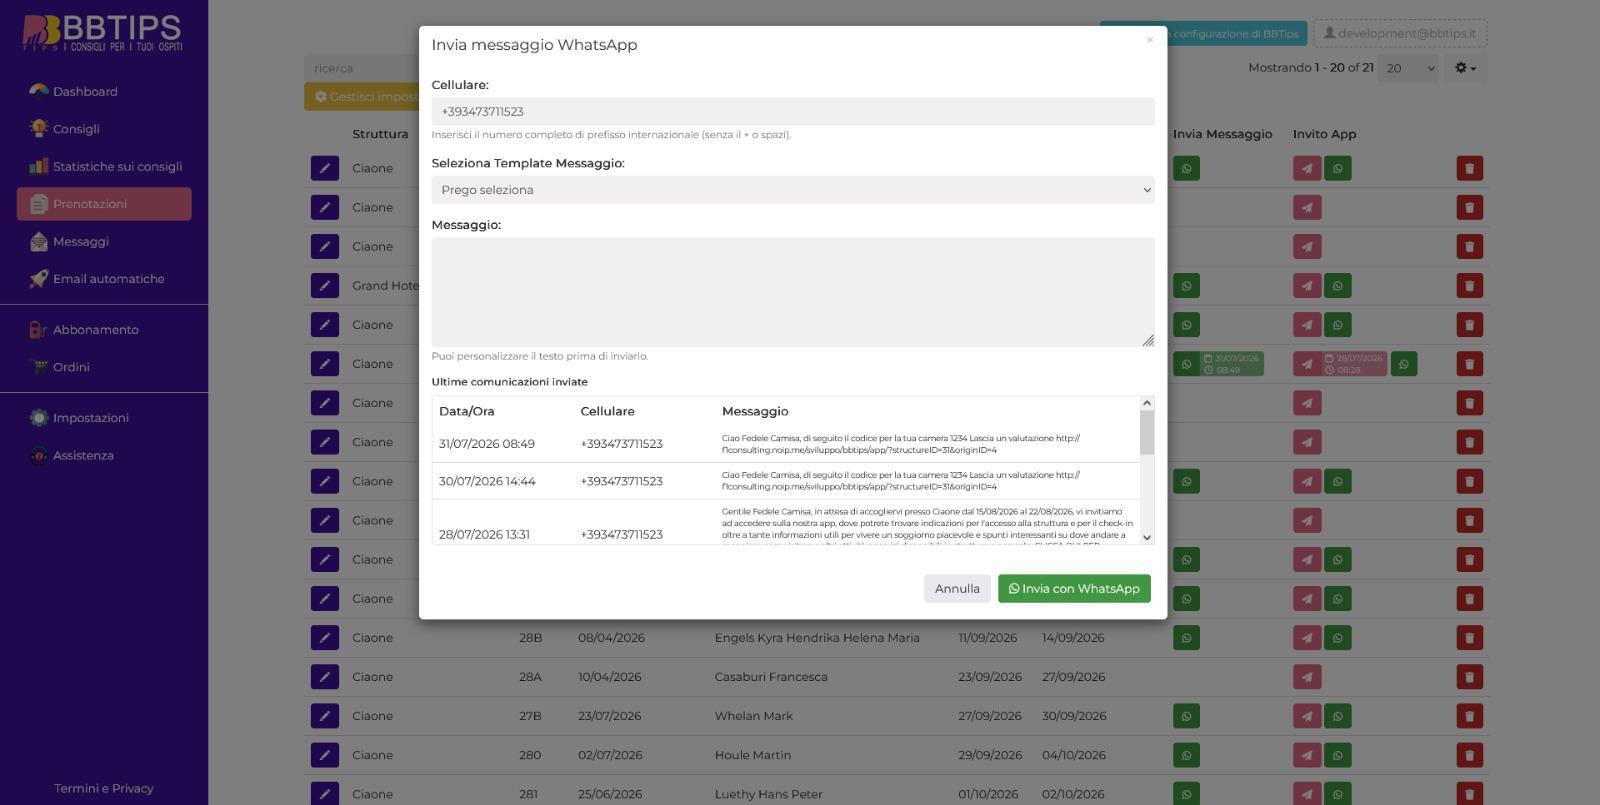The image size is (1600, 805).
Task: Click Annulla to cancel the dialog
Action: coord(957,589)
